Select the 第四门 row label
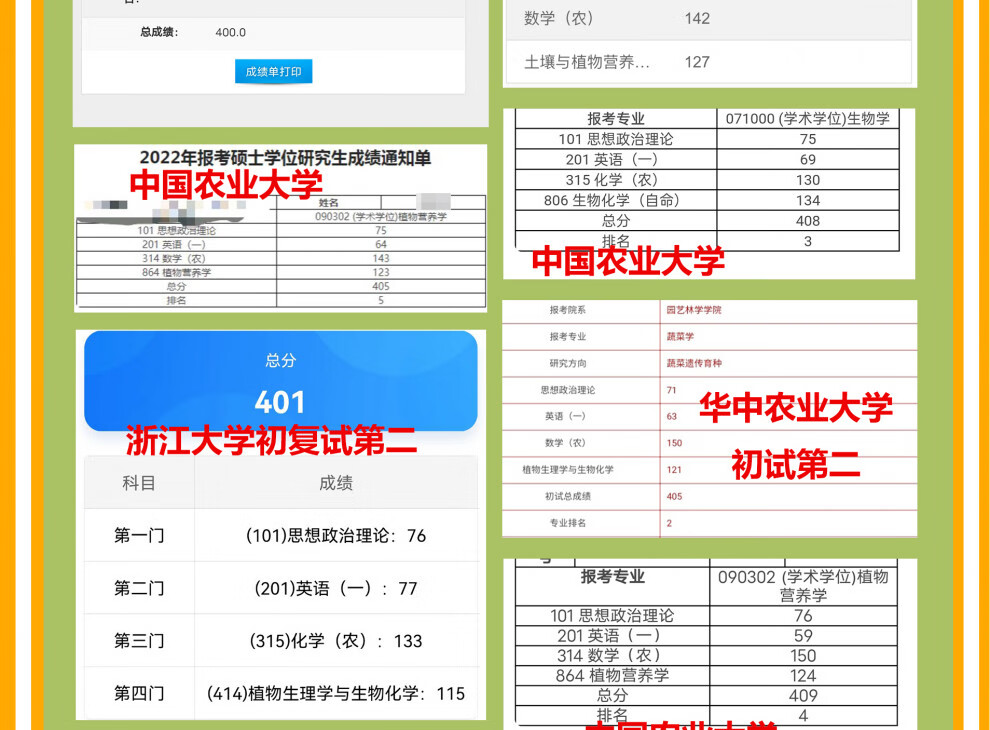 pos(139,693)
